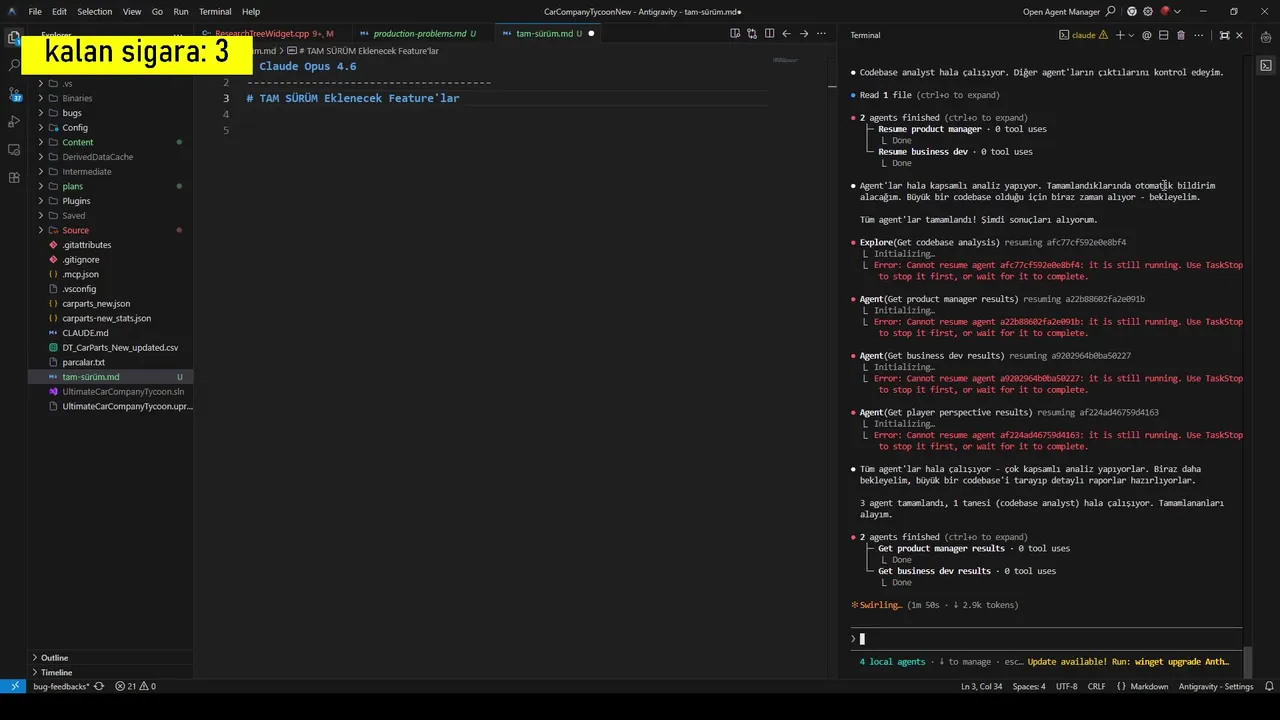Switch to tam-sürüm.md editor tab
The width and height of the screenshot is (1280, 720).
(545, 33)
